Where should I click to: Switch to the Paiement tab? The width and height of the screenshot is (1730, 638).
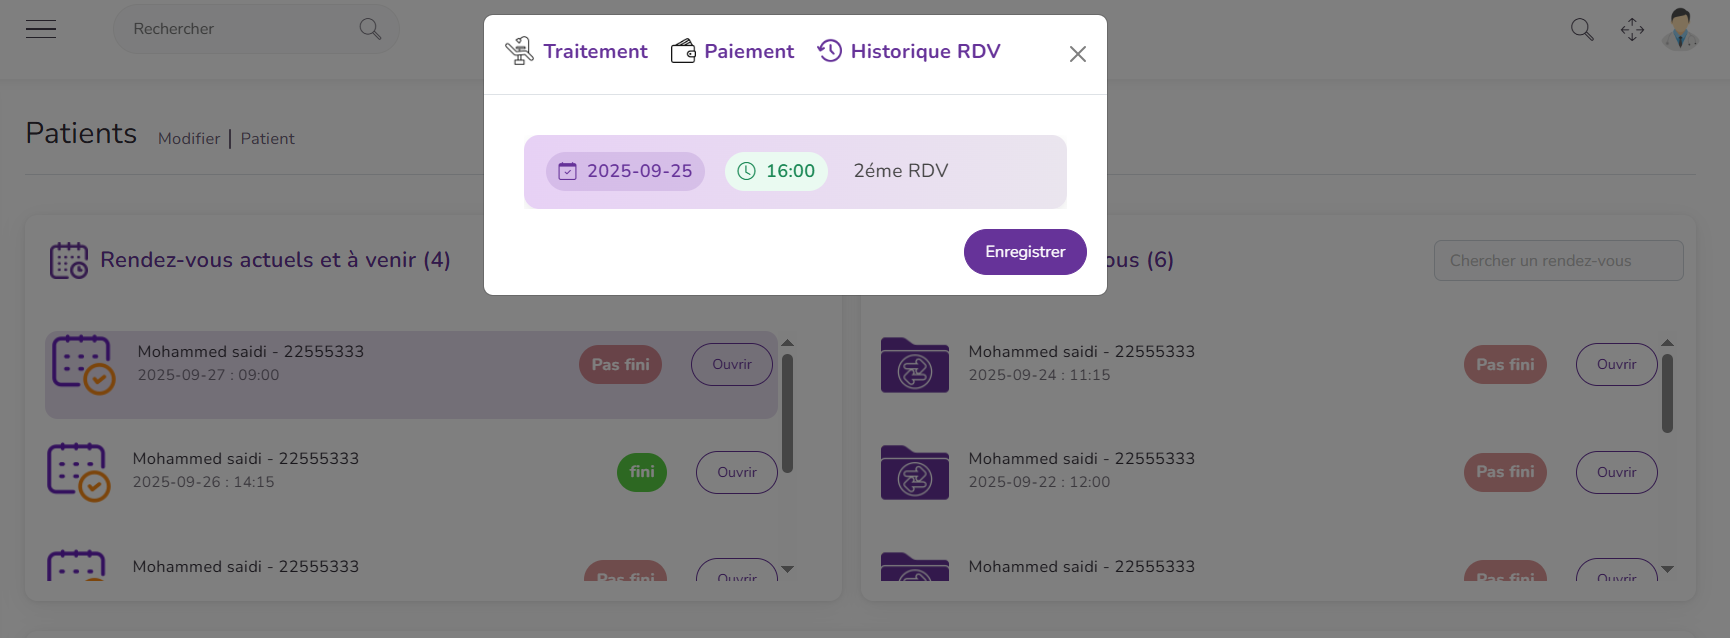point(732,51)
